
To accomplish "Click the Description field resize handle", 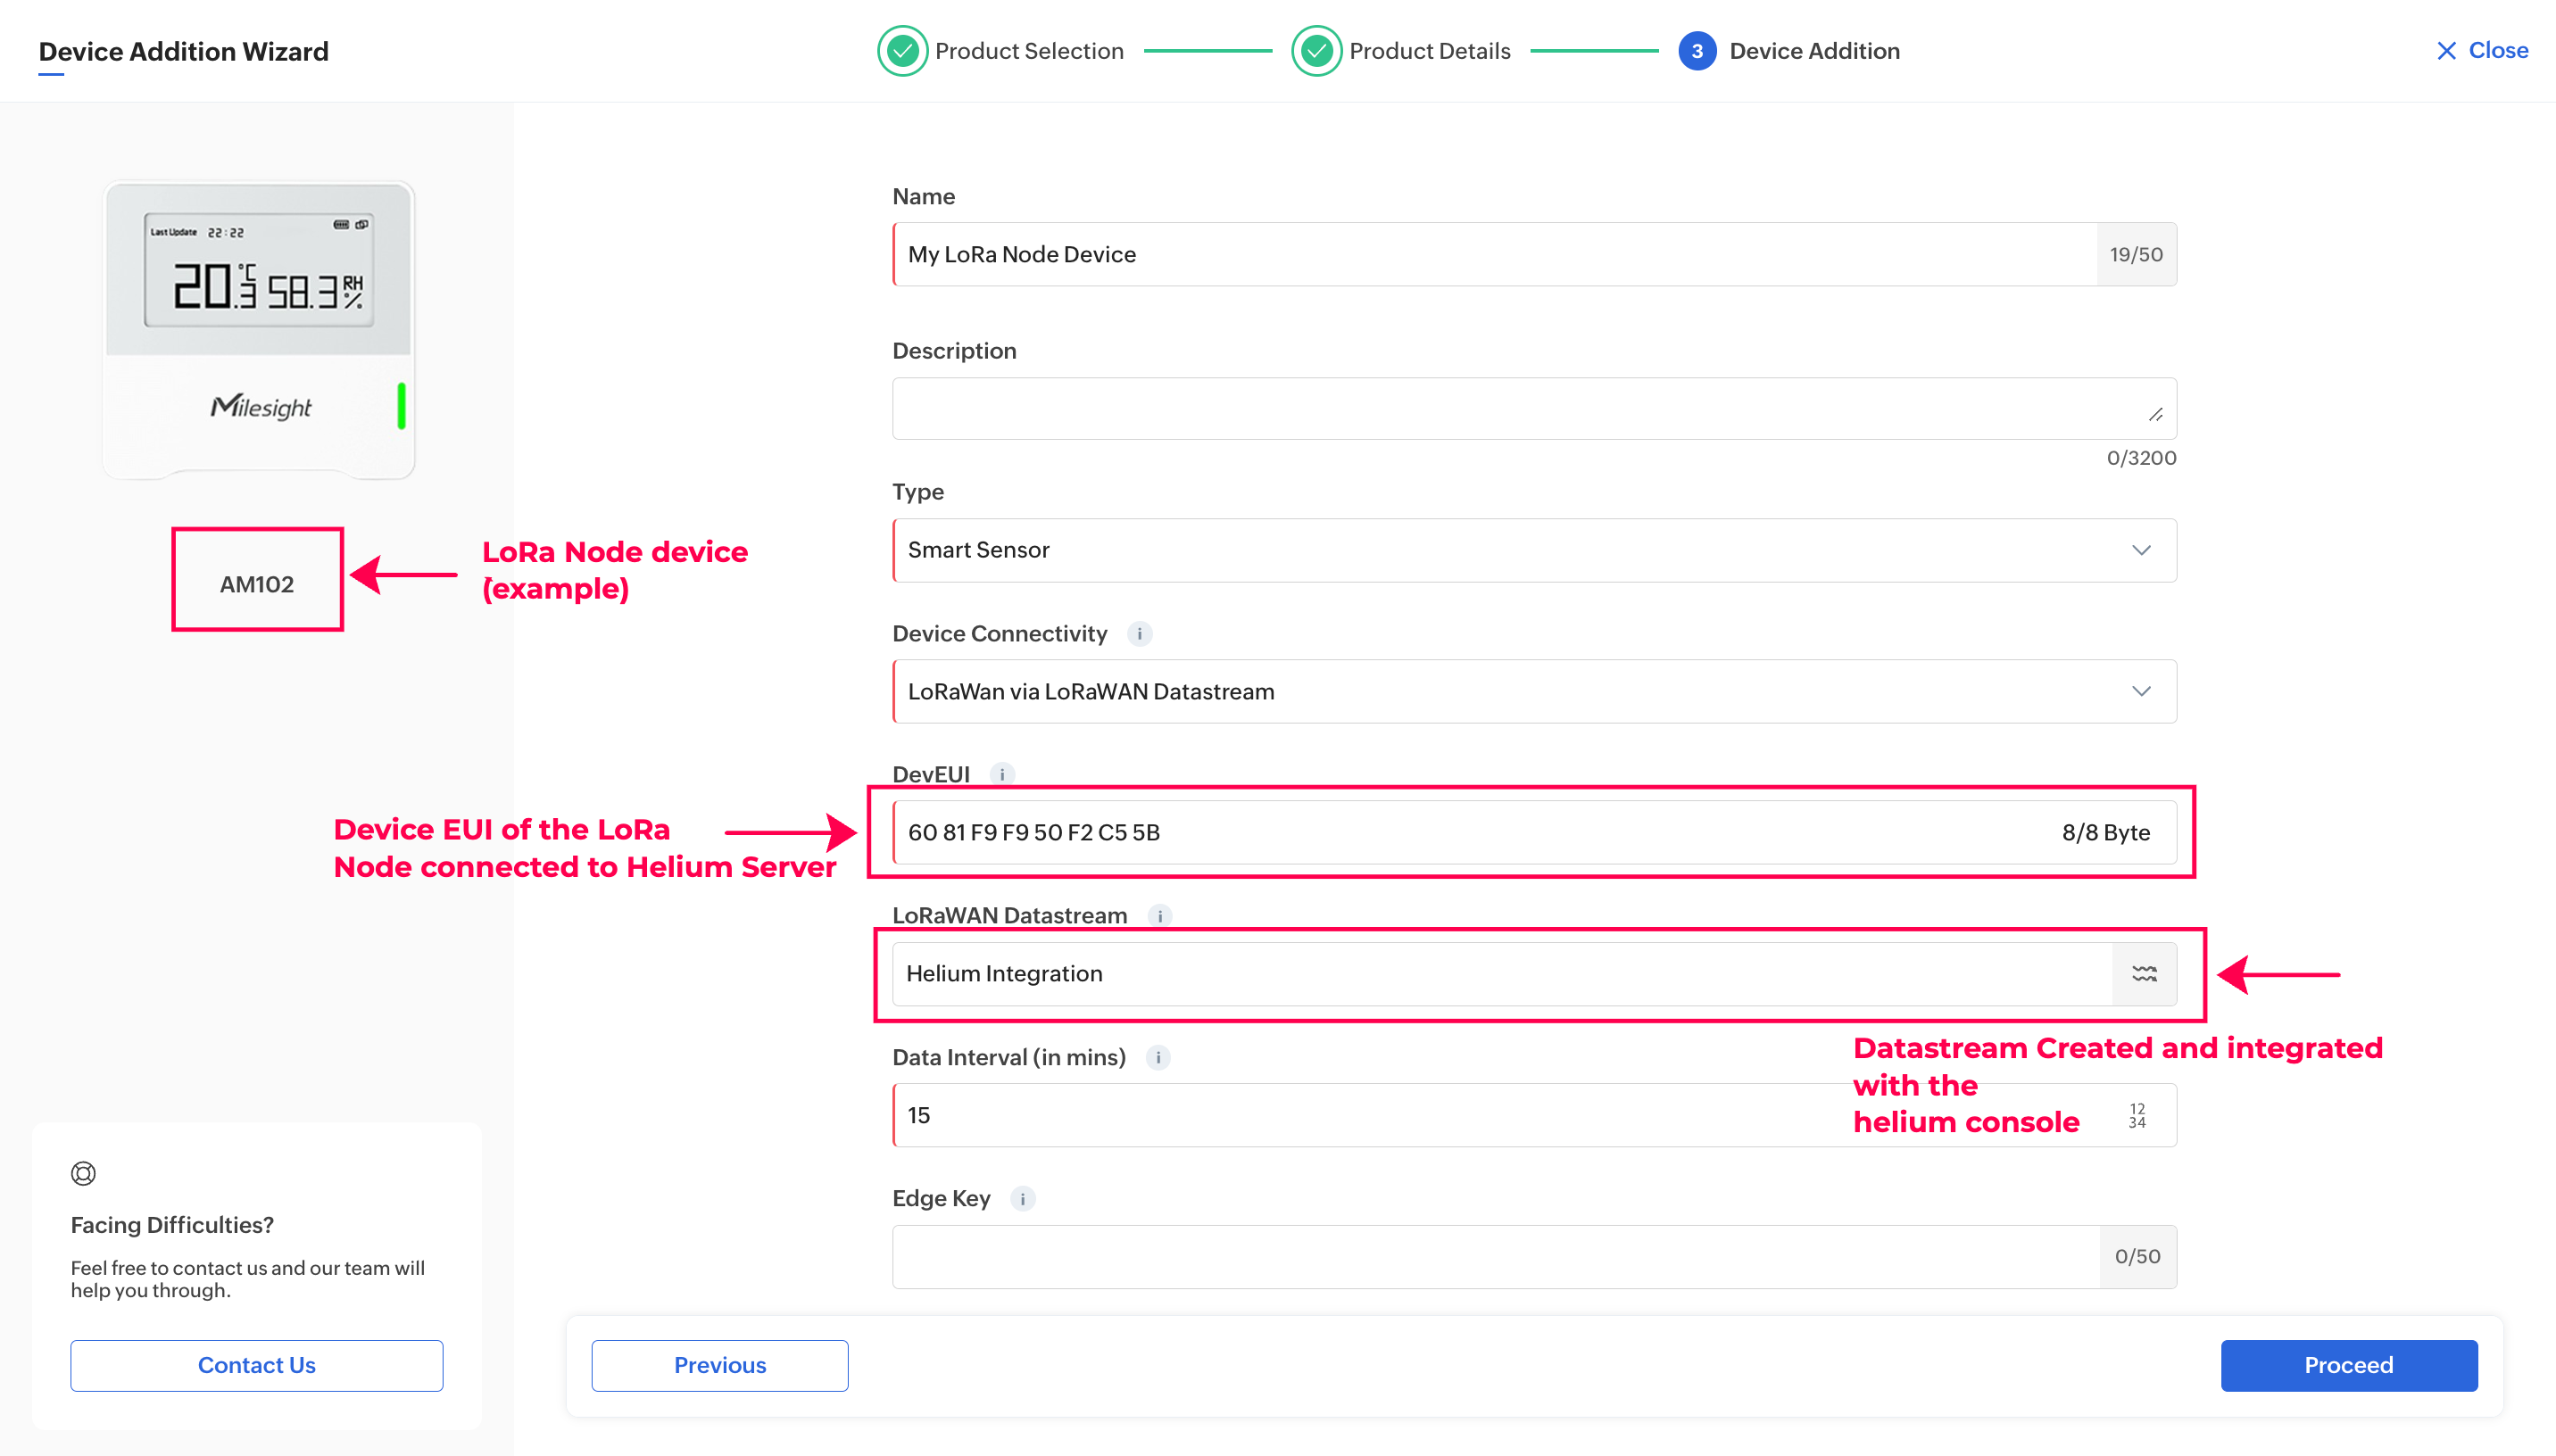I will click(x=2155, y=415).
